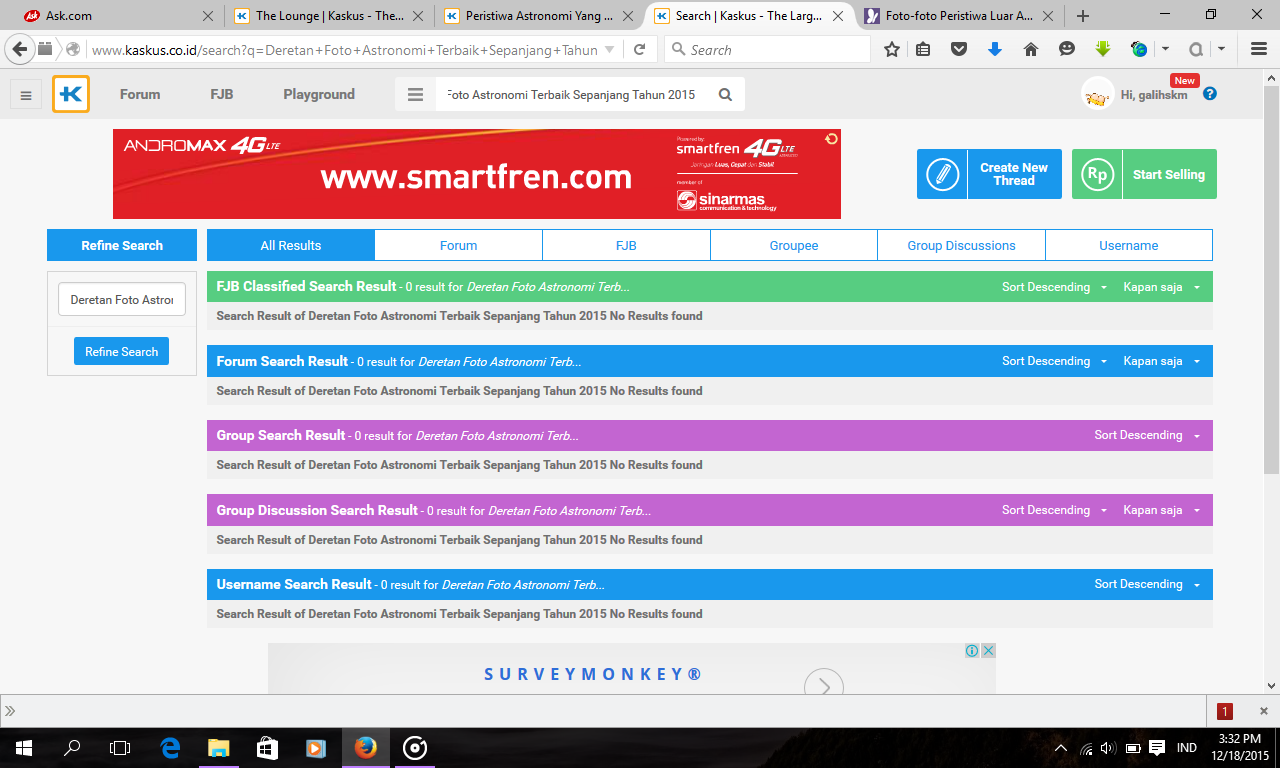Open File Explorer from taskbar
The width and height of the screenshot is (1280, 768).
click(218, 747)
